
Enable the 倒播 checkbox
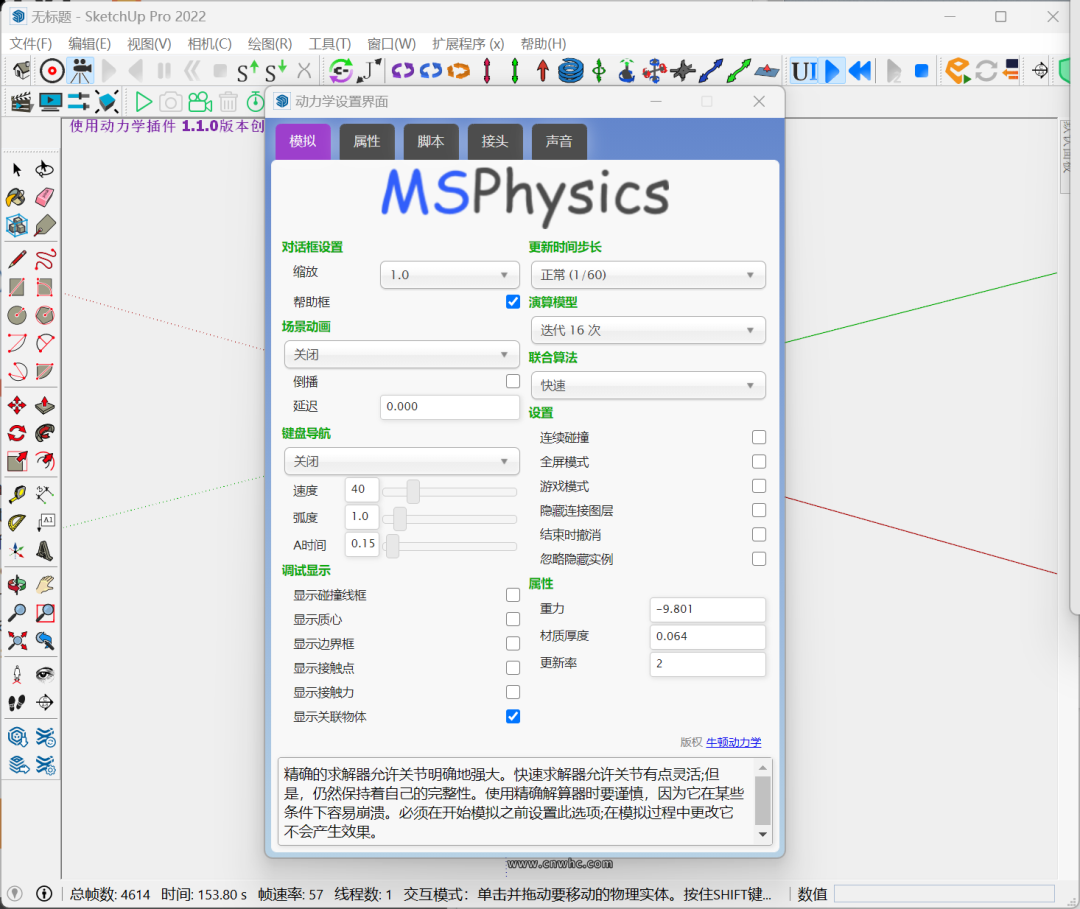[512, 382]
